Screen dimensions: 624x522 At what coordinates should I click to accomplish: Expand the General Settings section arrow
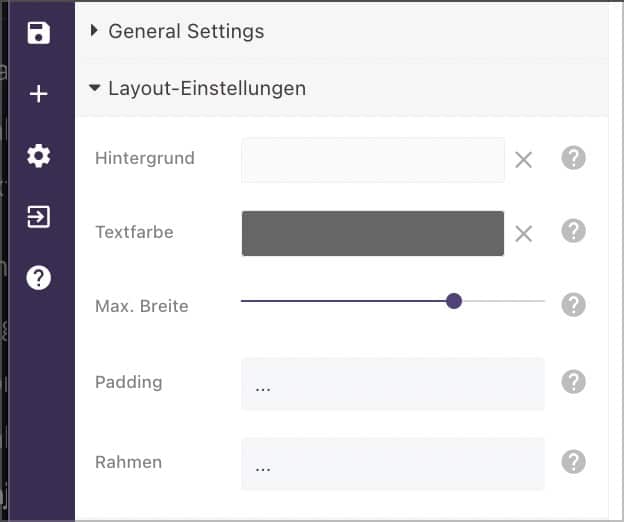94,31
